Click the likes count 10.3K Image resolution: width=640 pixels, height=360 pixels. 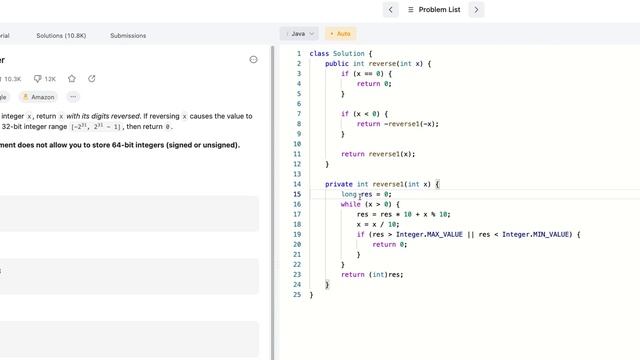(x=11, y=79)
